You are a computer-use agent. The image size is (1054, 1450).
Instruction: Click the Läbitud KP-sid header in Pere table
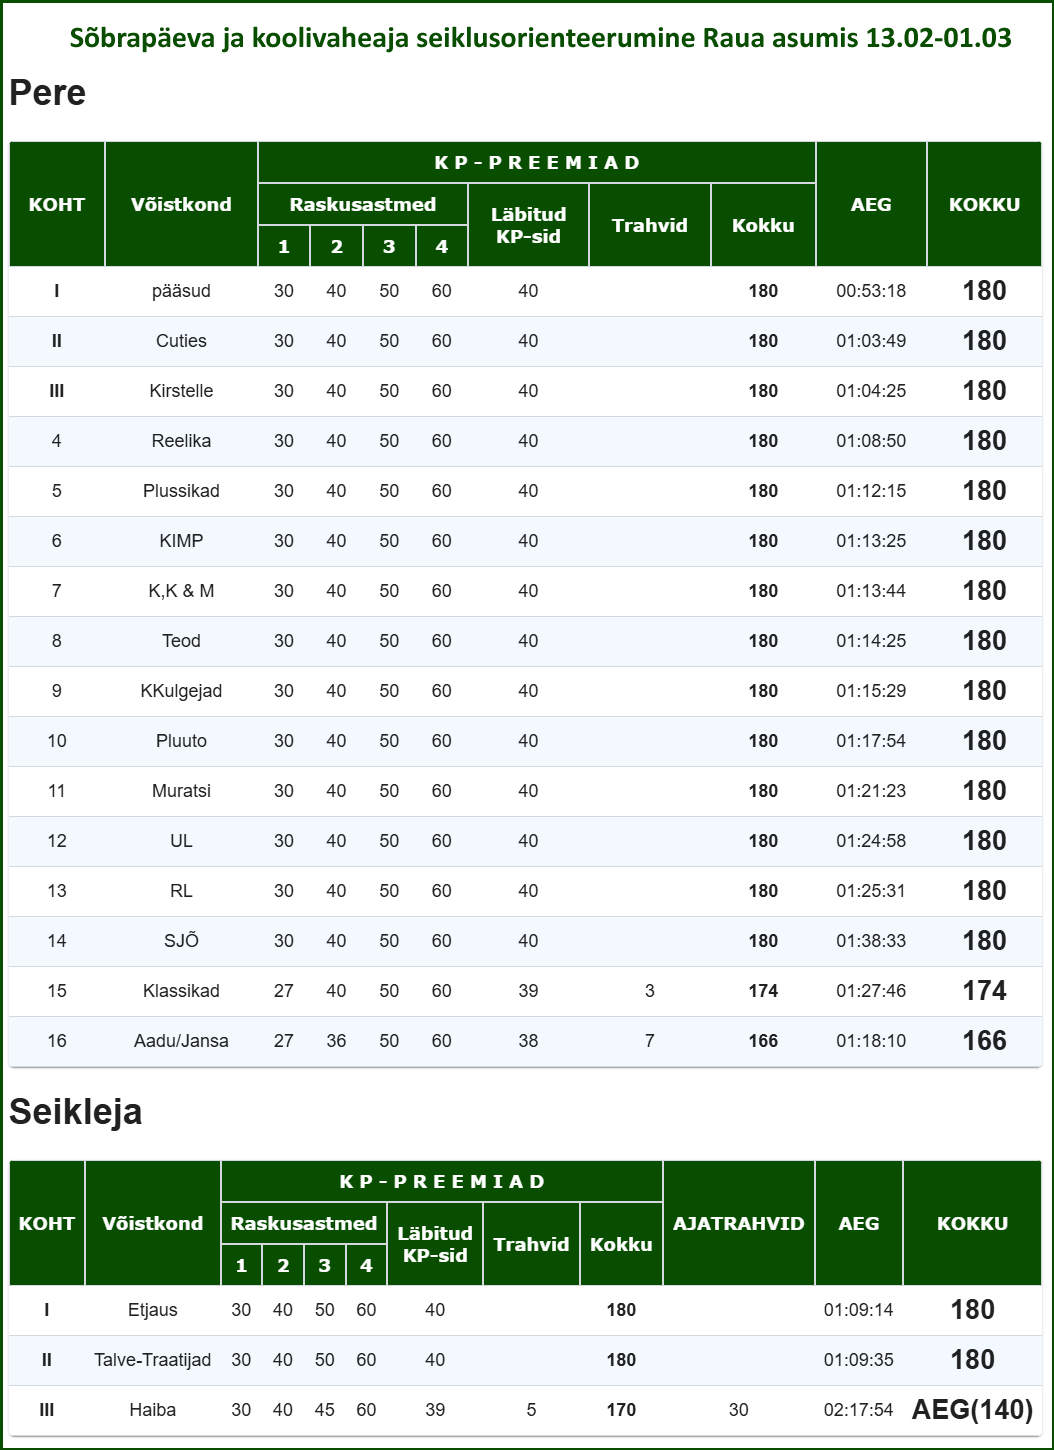[528, 225]
